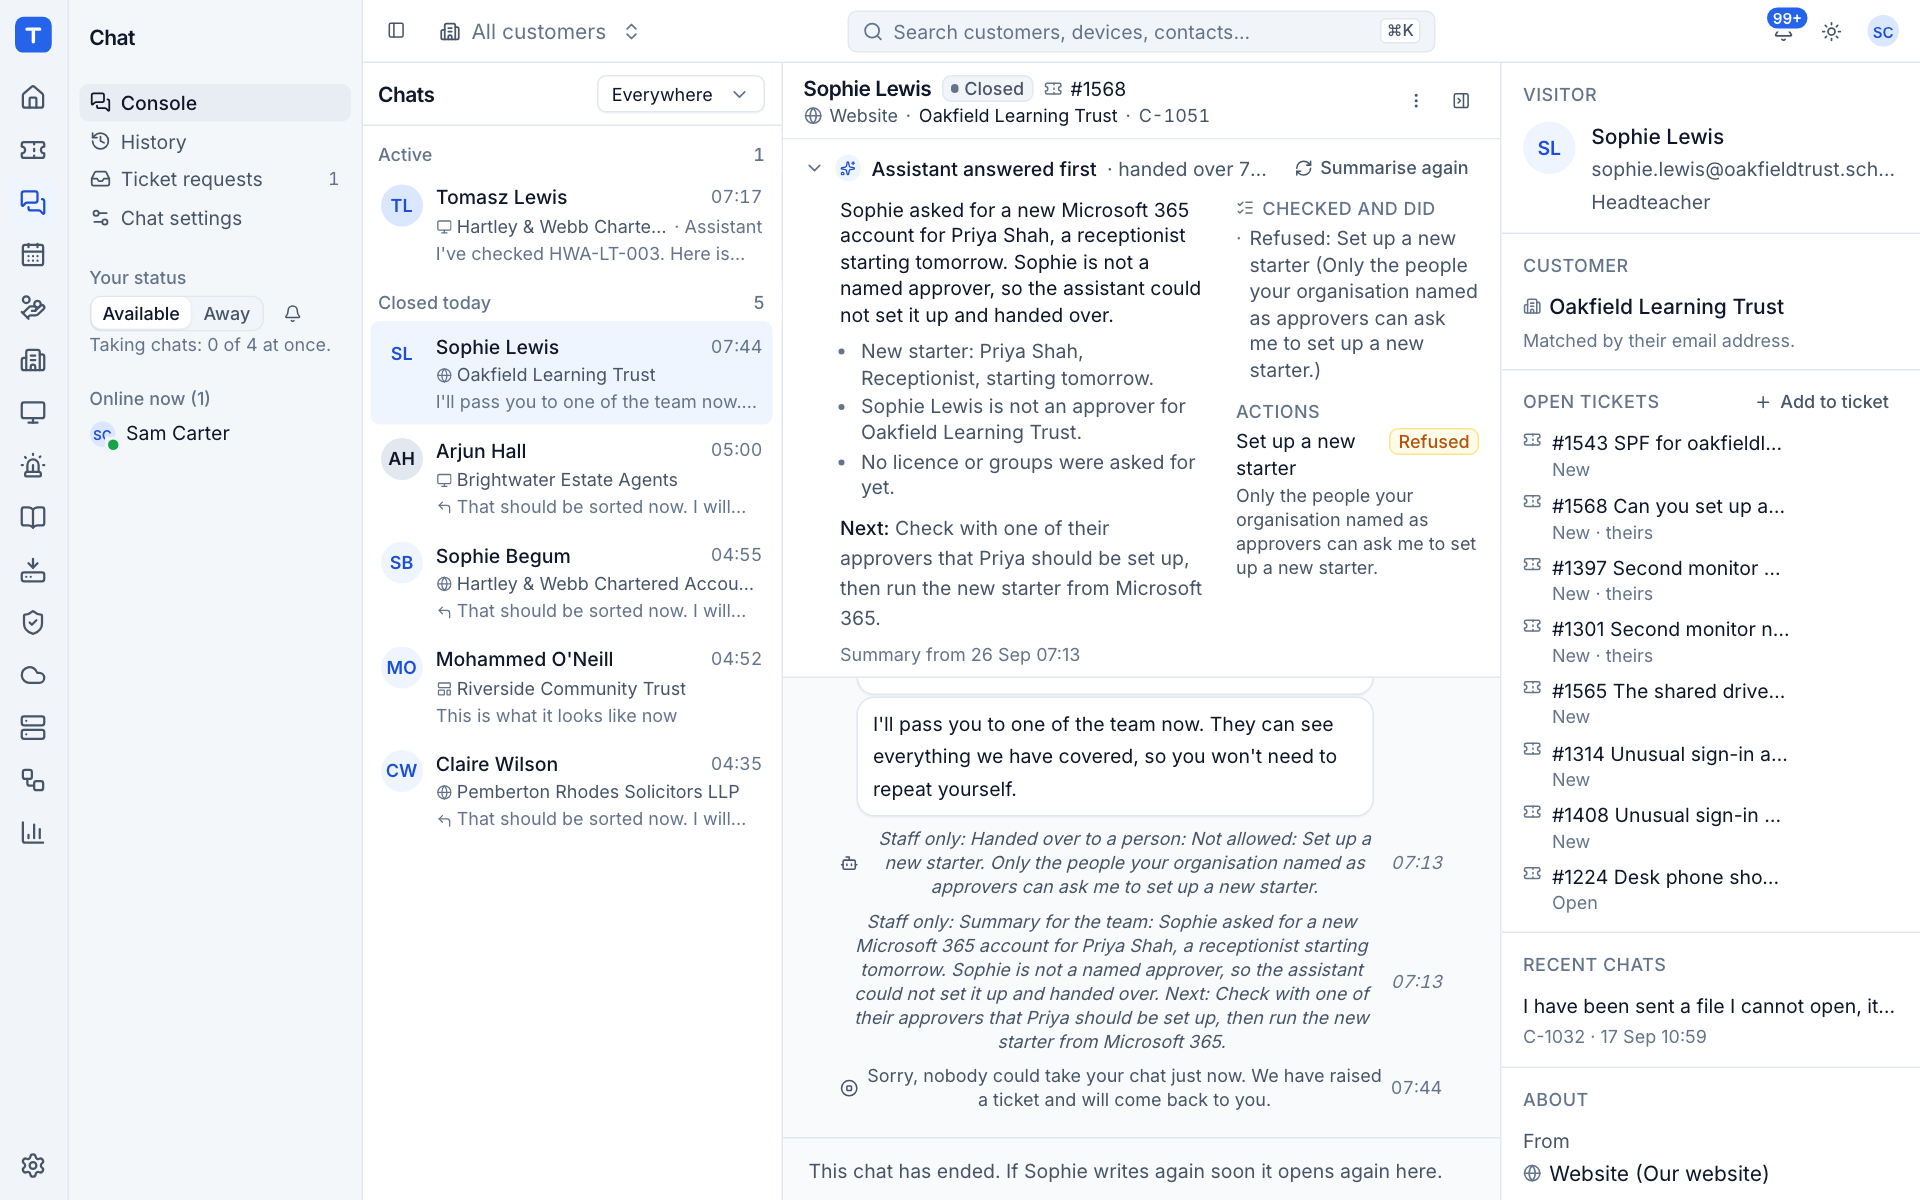The height and width of the screenshot is (1200, 1920).
Task: Open the calendar icon in left rail
Action: click(x=33, y=255)
